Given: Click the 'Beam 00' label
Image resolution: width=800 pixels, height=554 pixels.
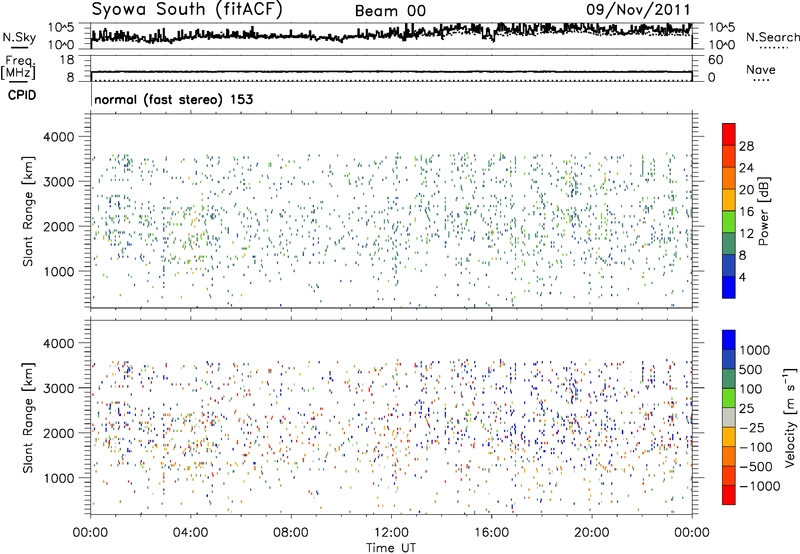Looking at the screenshot, I should pos(390,11).
